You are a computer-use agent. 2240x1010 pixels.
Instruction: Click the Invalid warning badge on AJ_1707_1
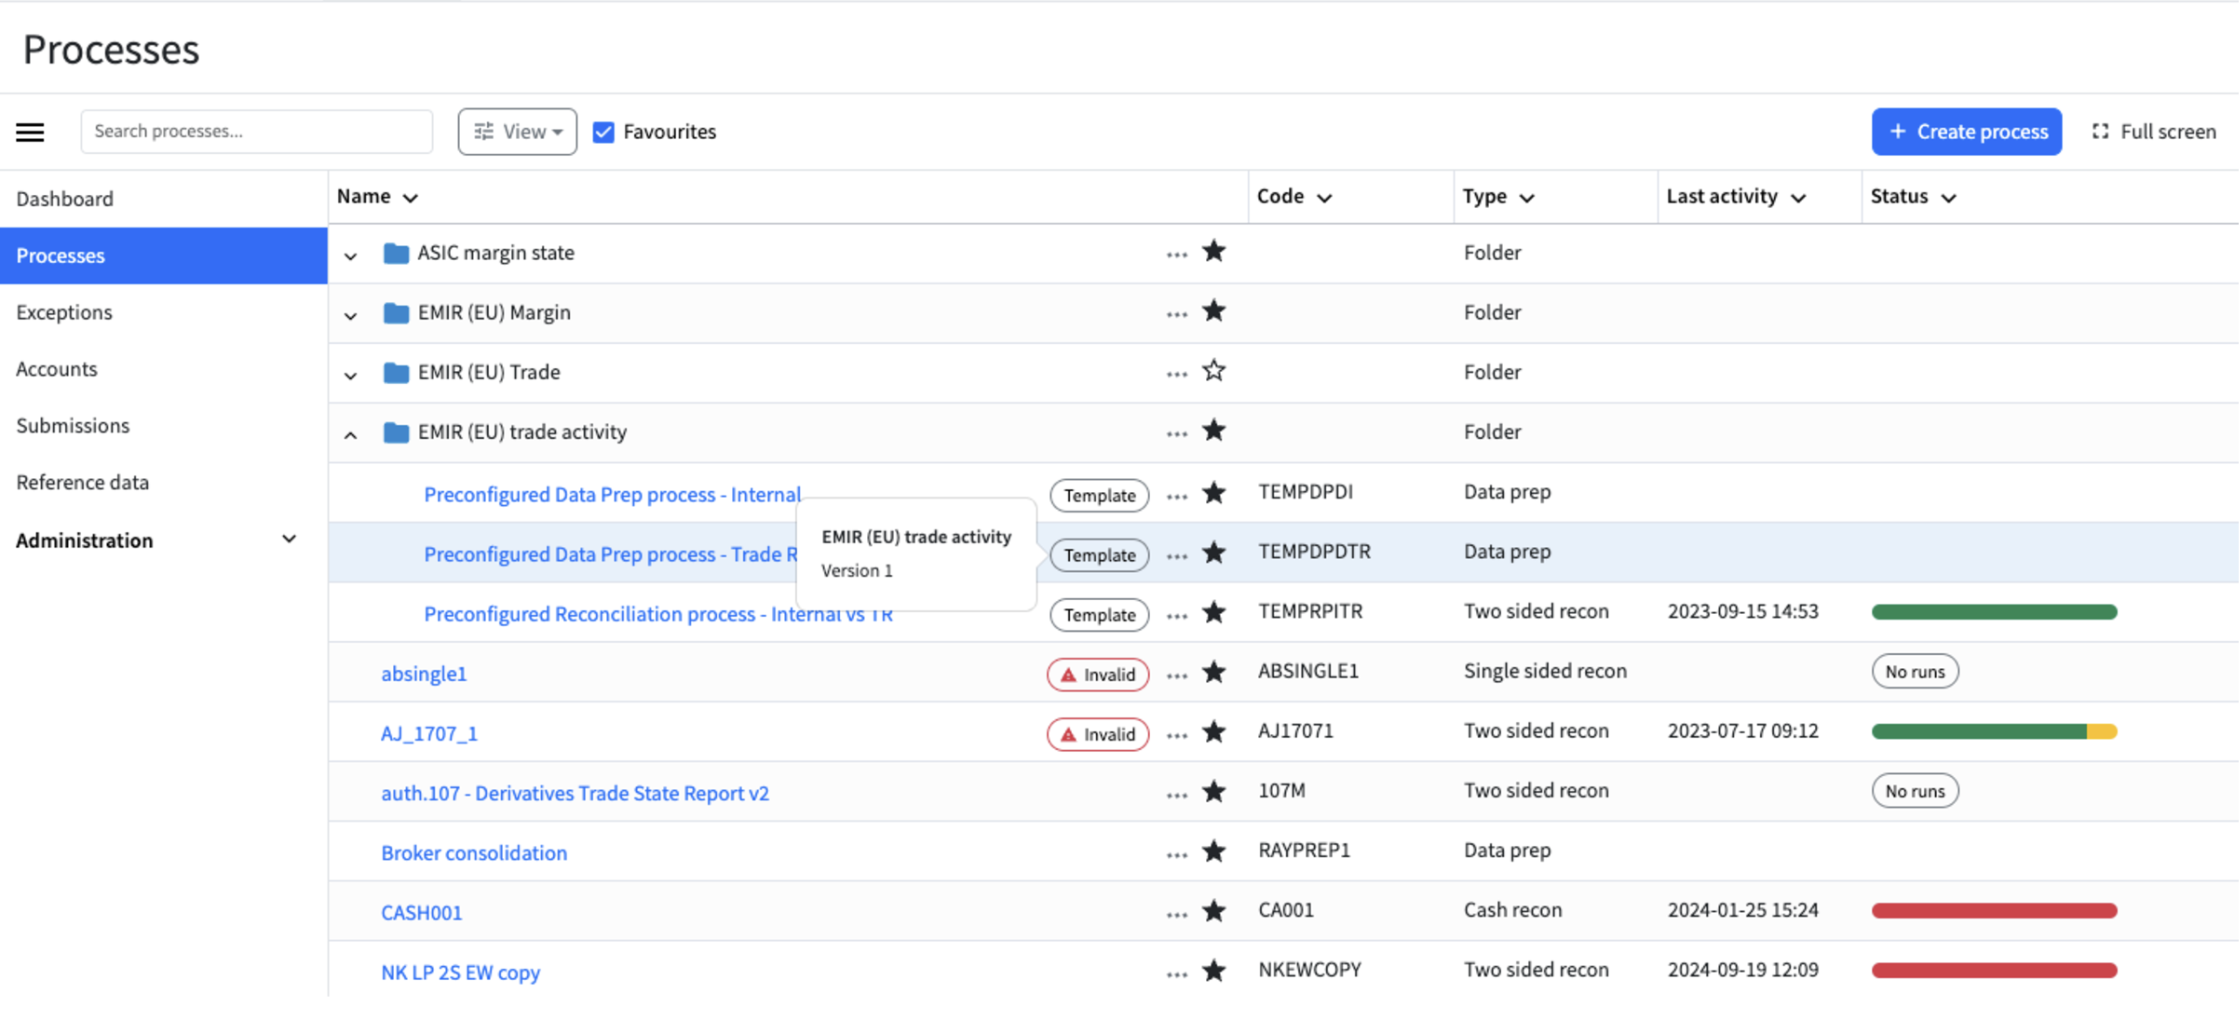pyautogui.click(x=1098, y=734)
